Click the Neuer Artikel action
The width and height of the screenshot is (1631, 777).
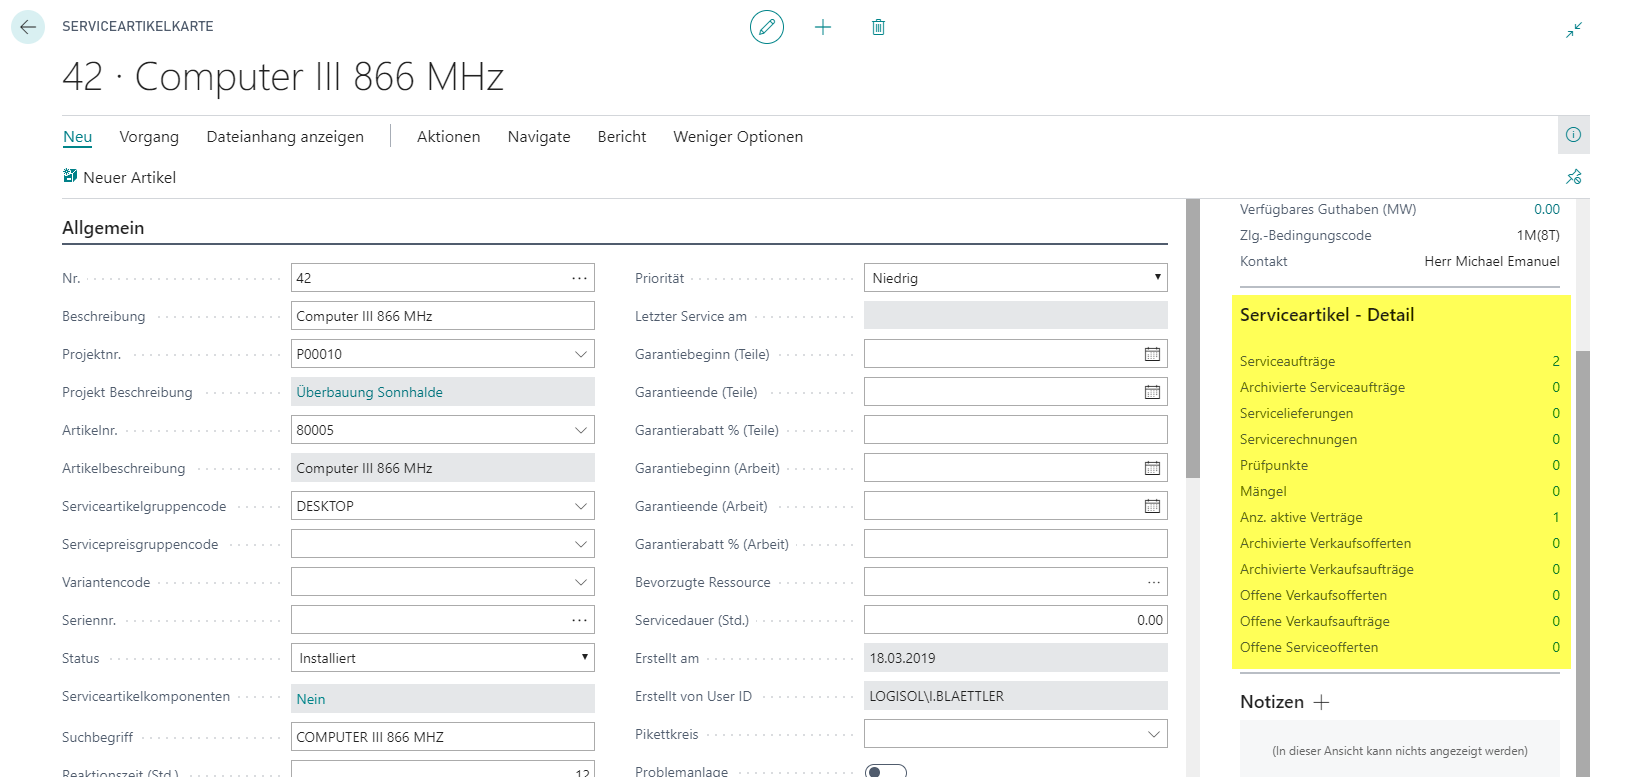click(x=120, y=177)
